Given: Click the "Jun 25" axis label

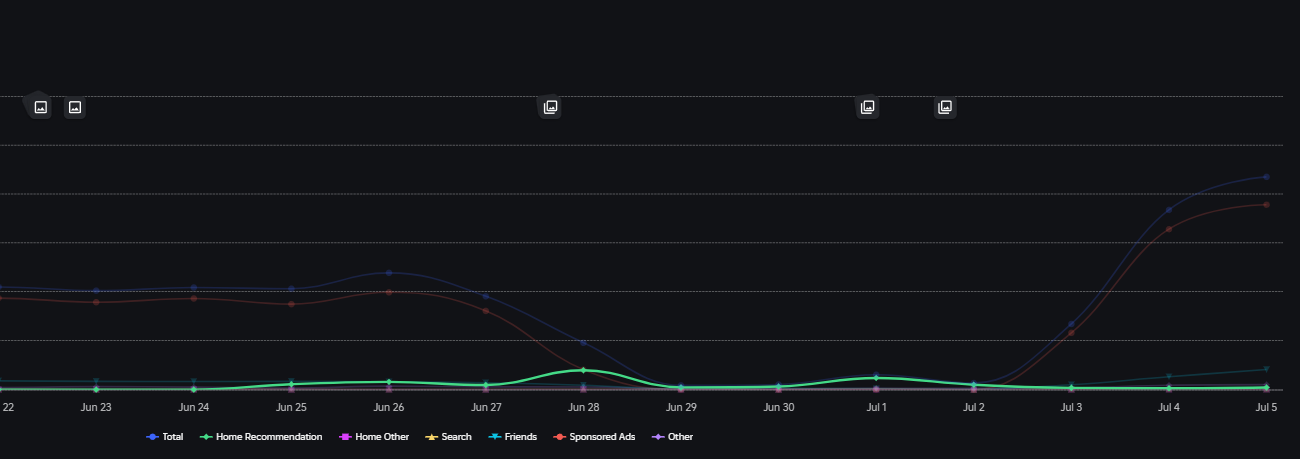Looking at the screenshot, I should click(x=291, y=408).
